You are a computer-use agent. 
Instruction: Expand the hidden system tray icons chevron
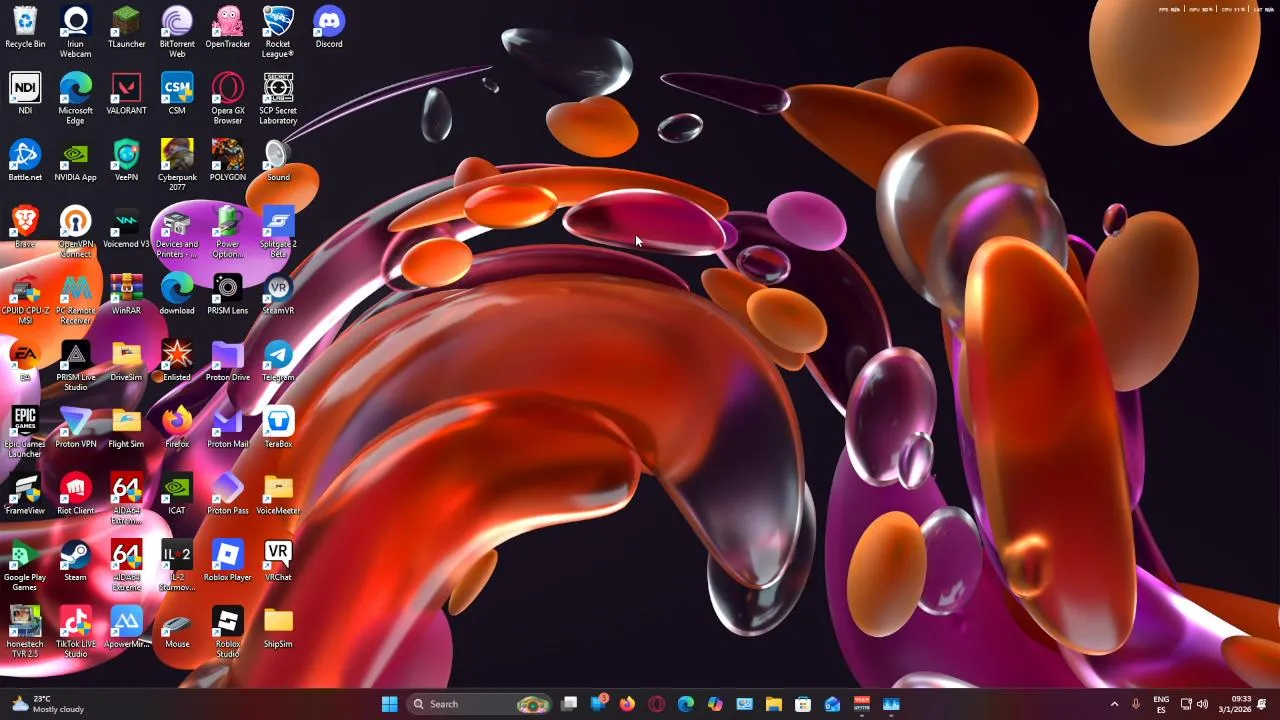pos(1114,704)
